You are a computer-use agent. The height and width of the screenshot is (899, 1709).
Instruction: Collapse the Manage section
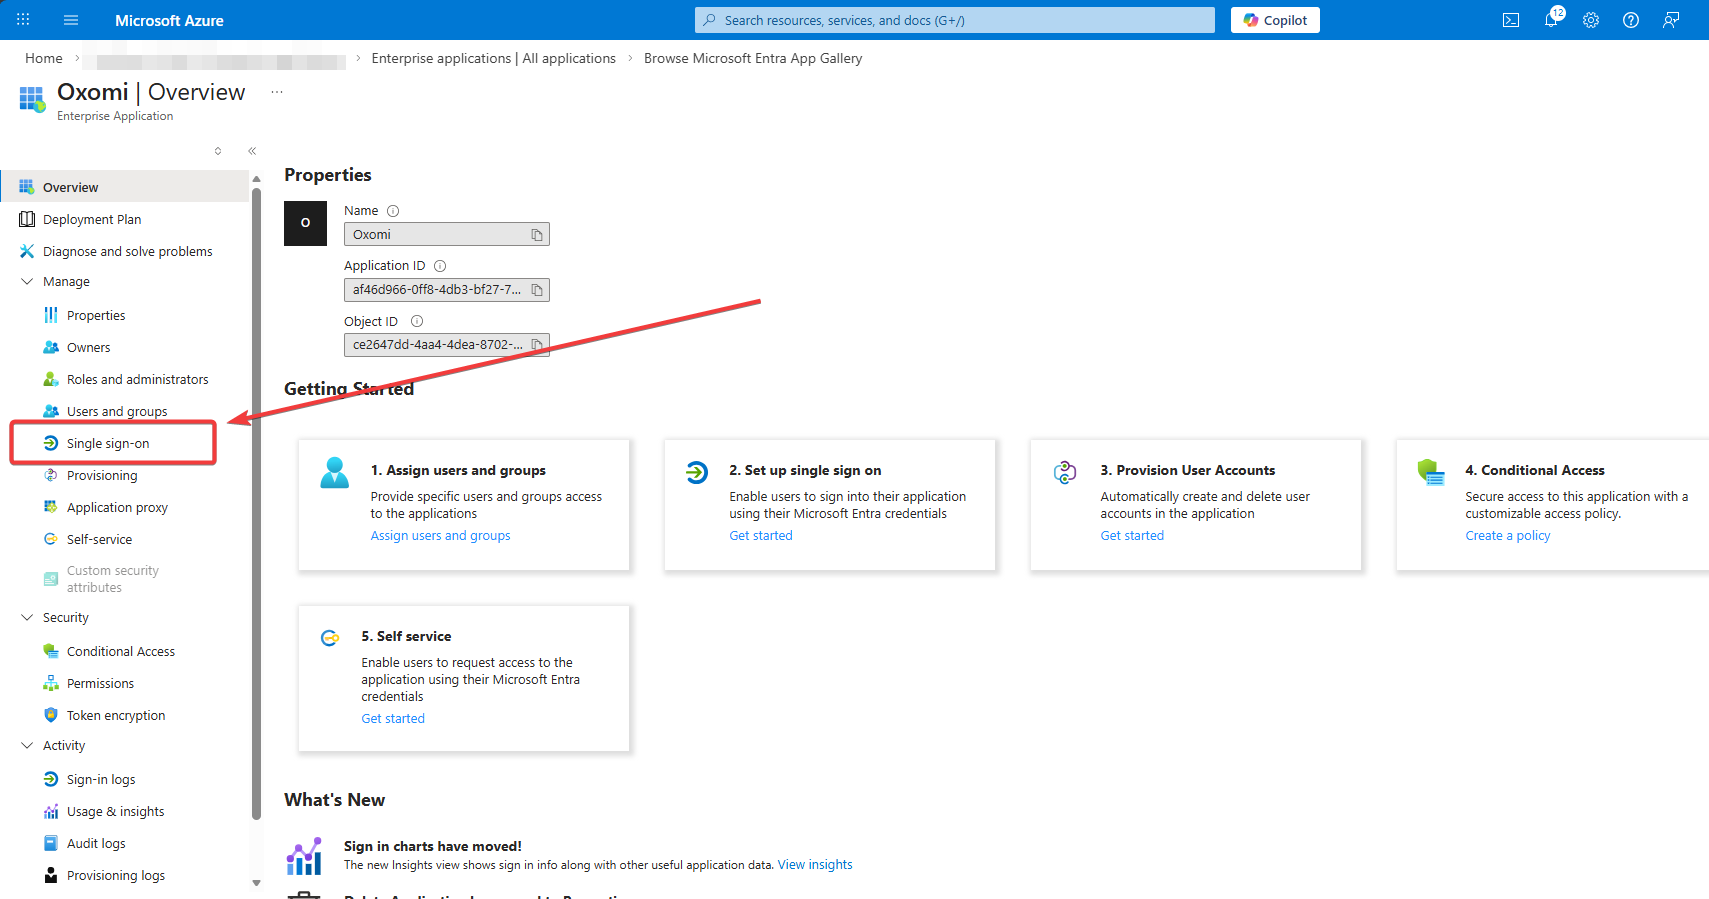click(x=27, y=282)
